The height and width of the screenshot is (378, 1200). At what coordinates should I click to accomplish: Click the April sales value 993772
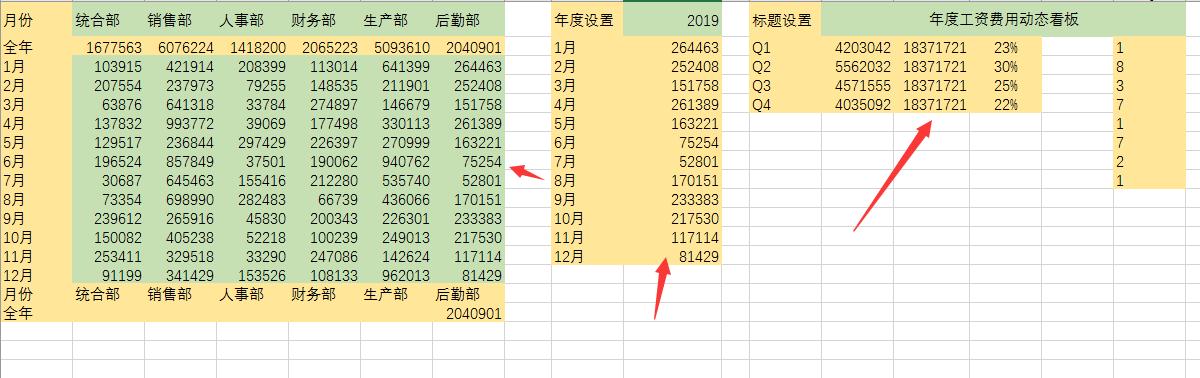coord(181,123)
